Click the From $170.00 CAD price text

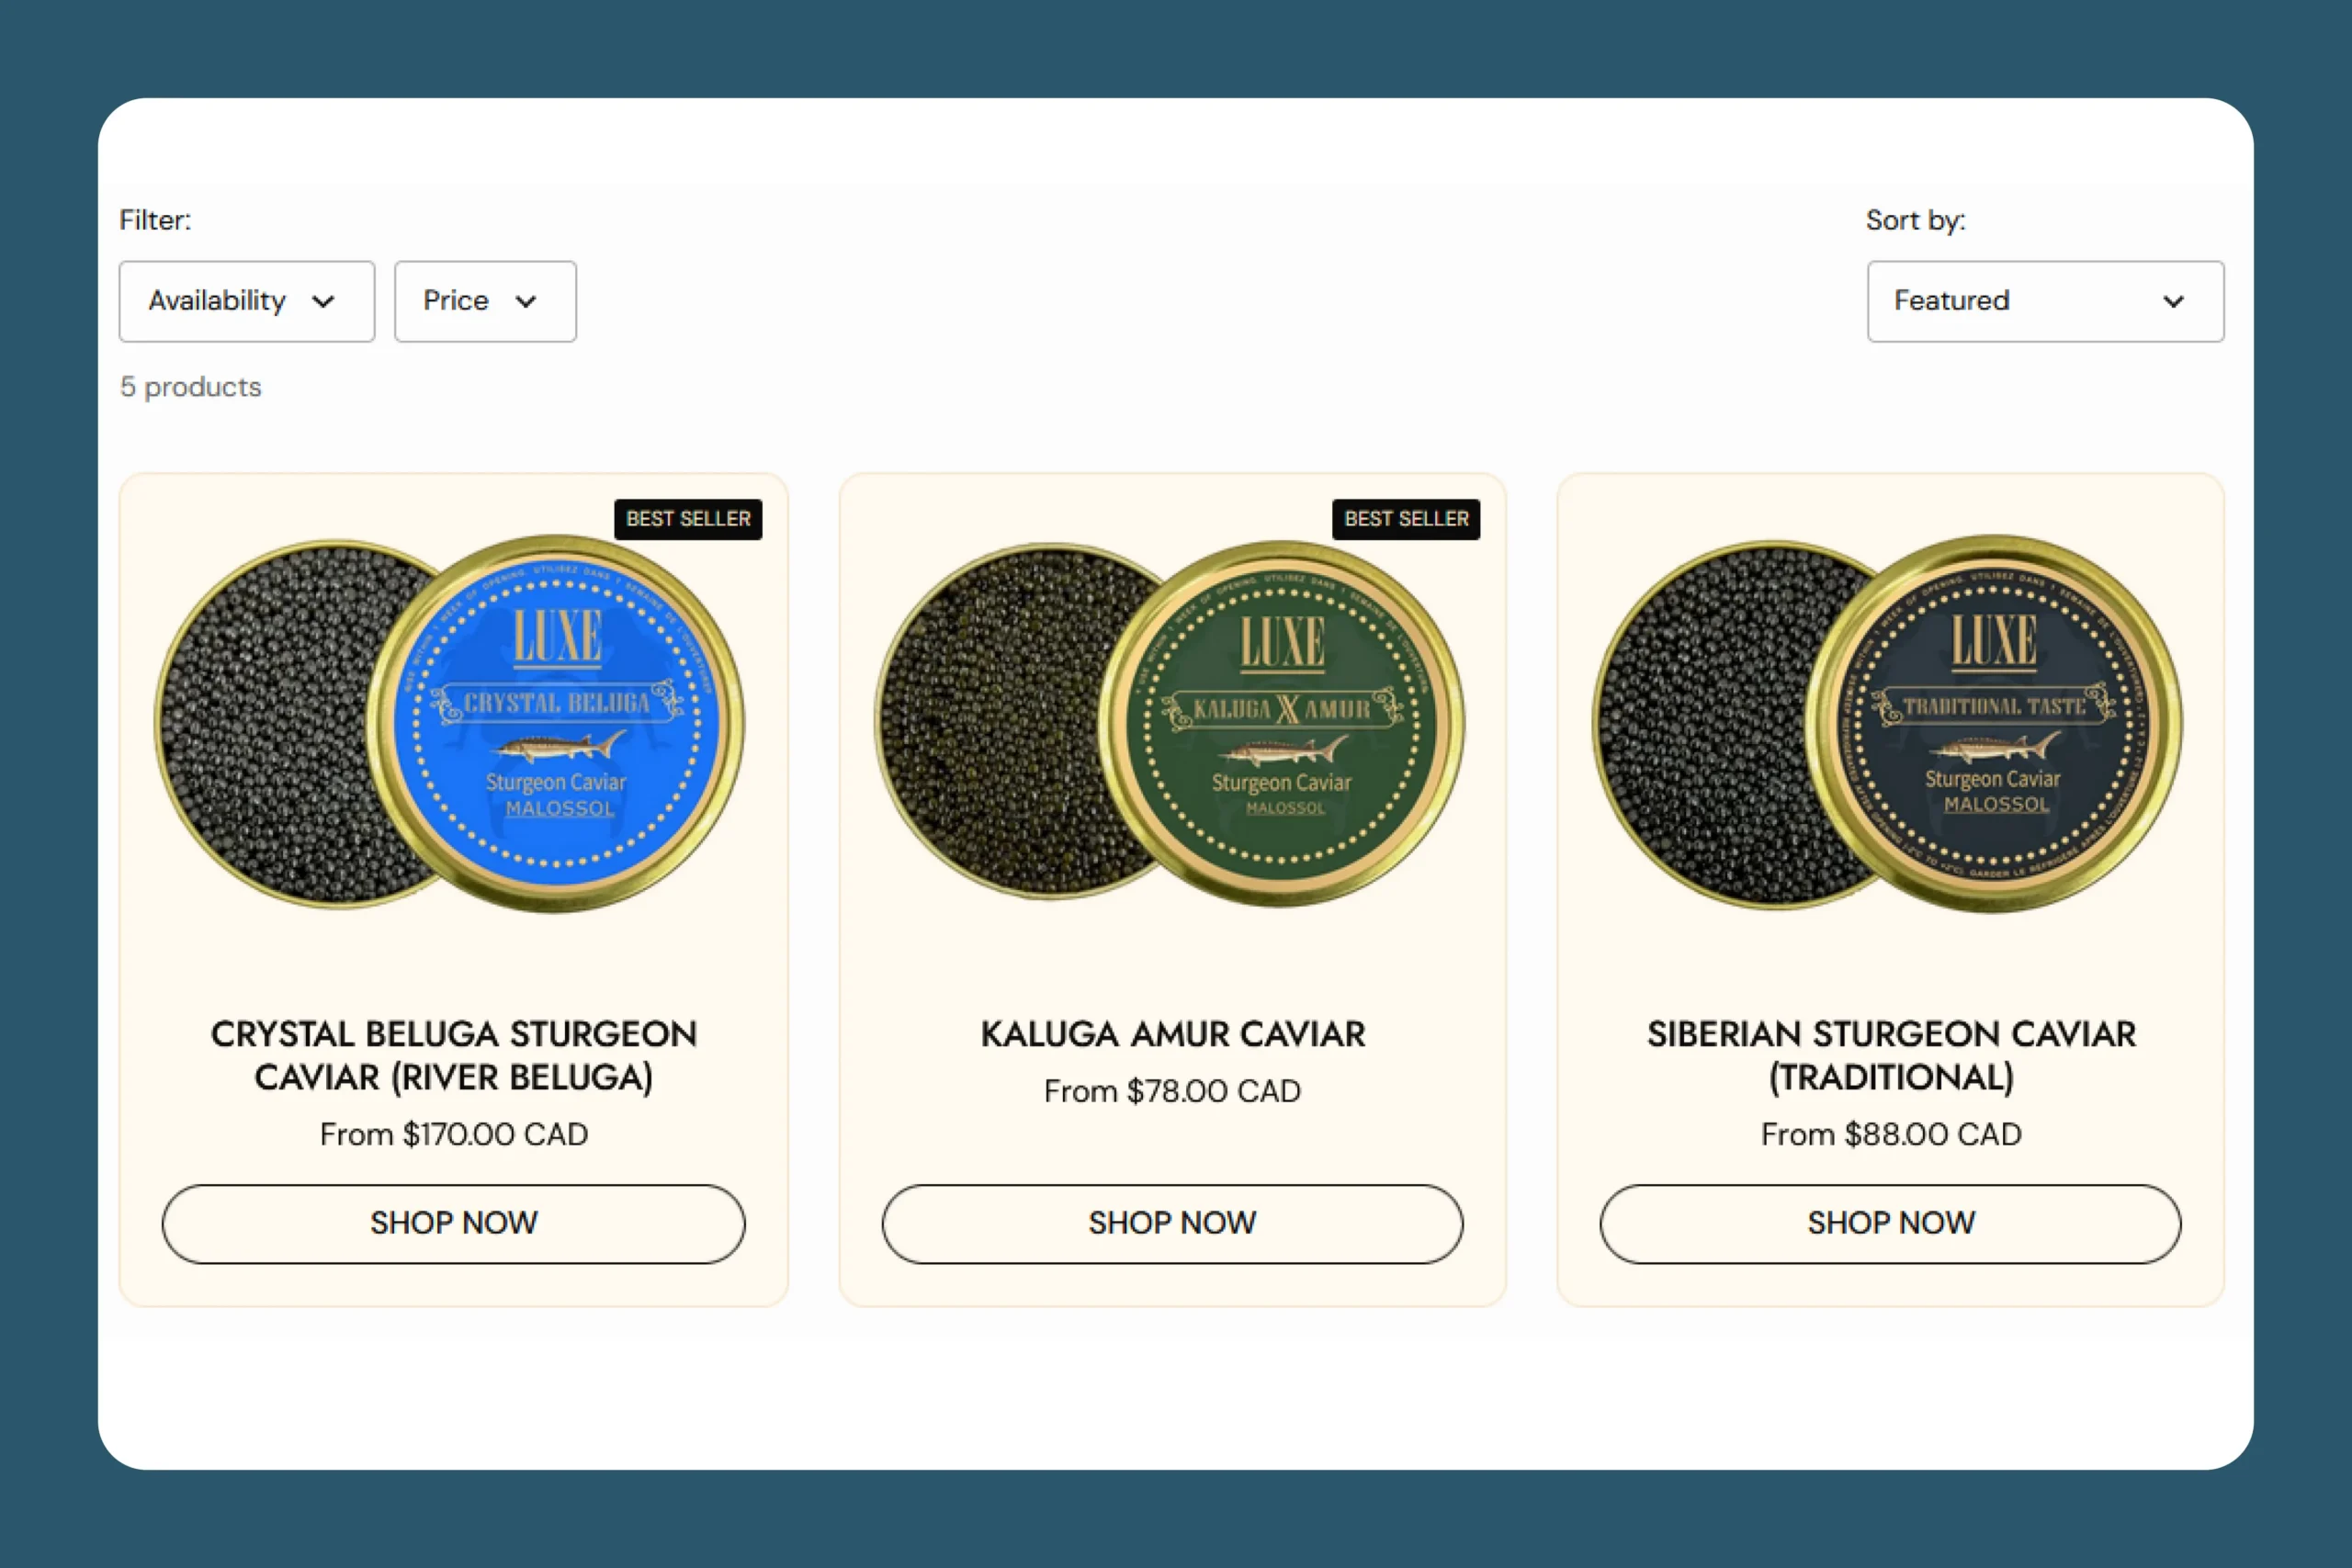click(x=454, y=1134)
